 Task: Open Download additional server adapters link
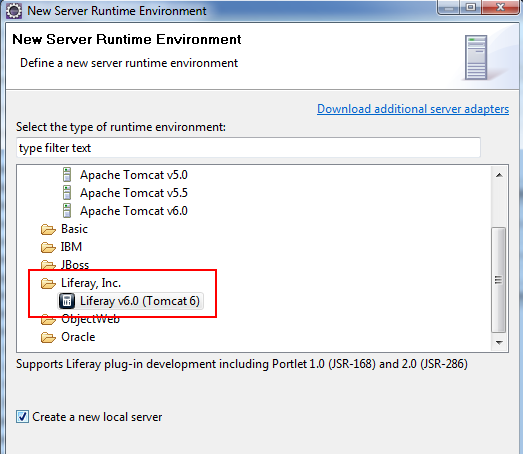(x=413, y=109)
